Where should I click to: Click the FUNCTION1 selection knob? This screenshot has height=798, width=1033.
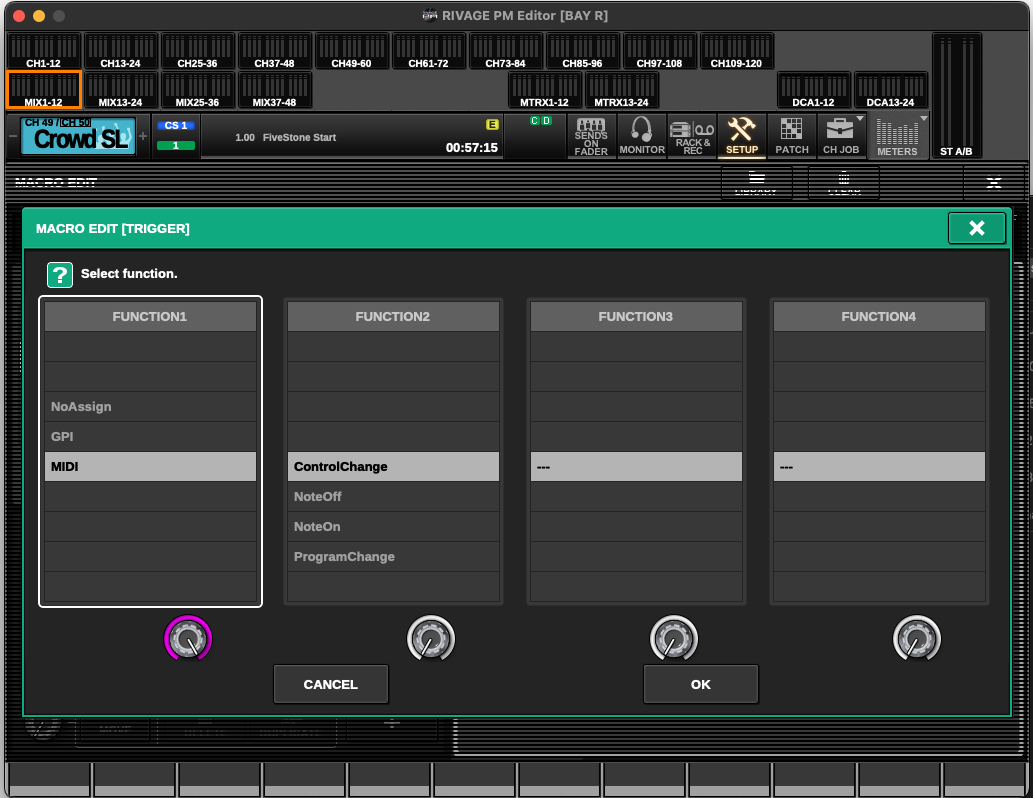coord(188,639)
